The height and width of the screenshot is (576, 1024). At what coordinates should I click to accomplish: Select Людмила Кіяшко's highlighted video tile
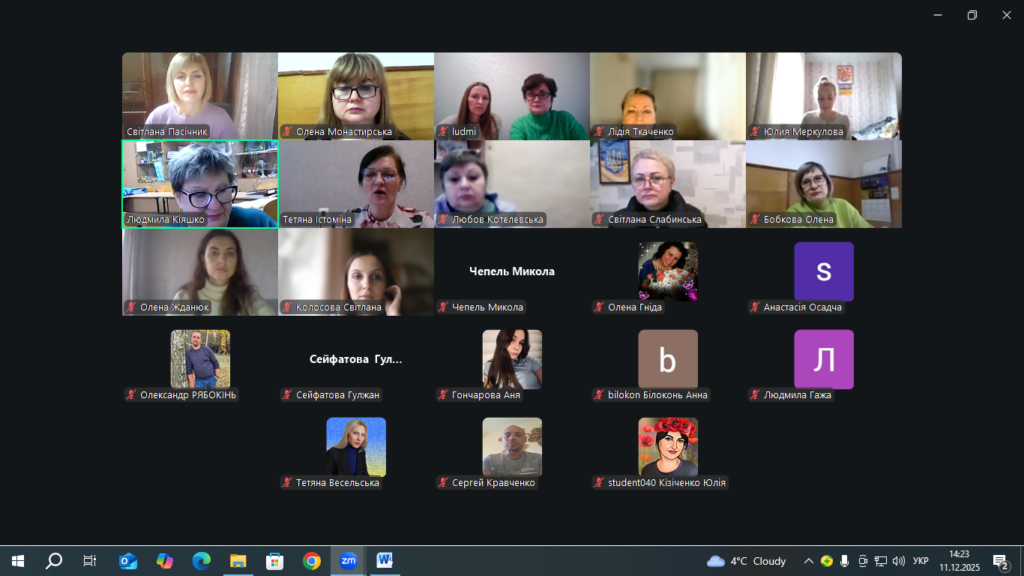pyautogui.click(x=200, y=184)
